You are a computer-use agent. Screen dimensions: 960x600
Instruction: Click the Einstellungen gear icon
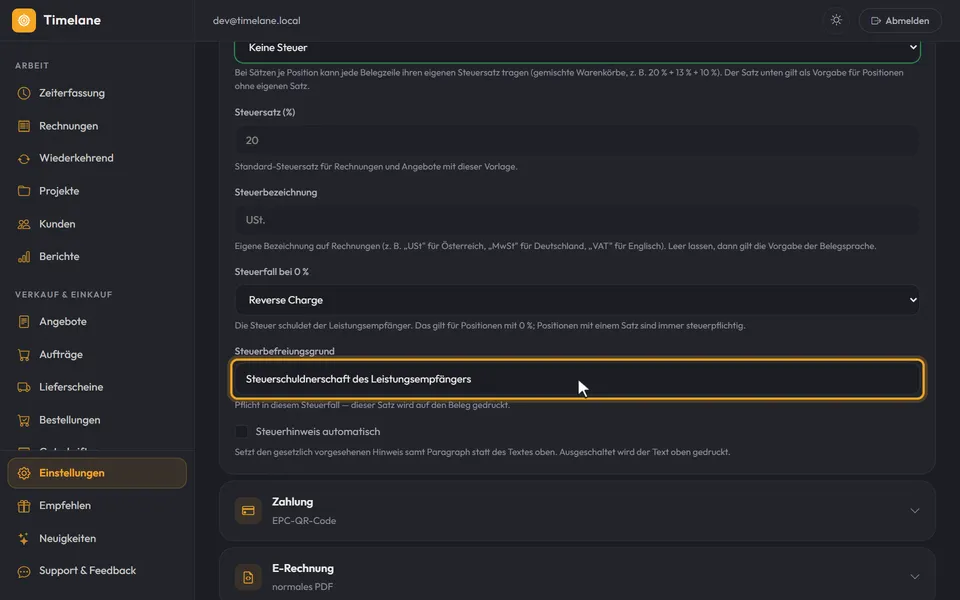point(24,473)
